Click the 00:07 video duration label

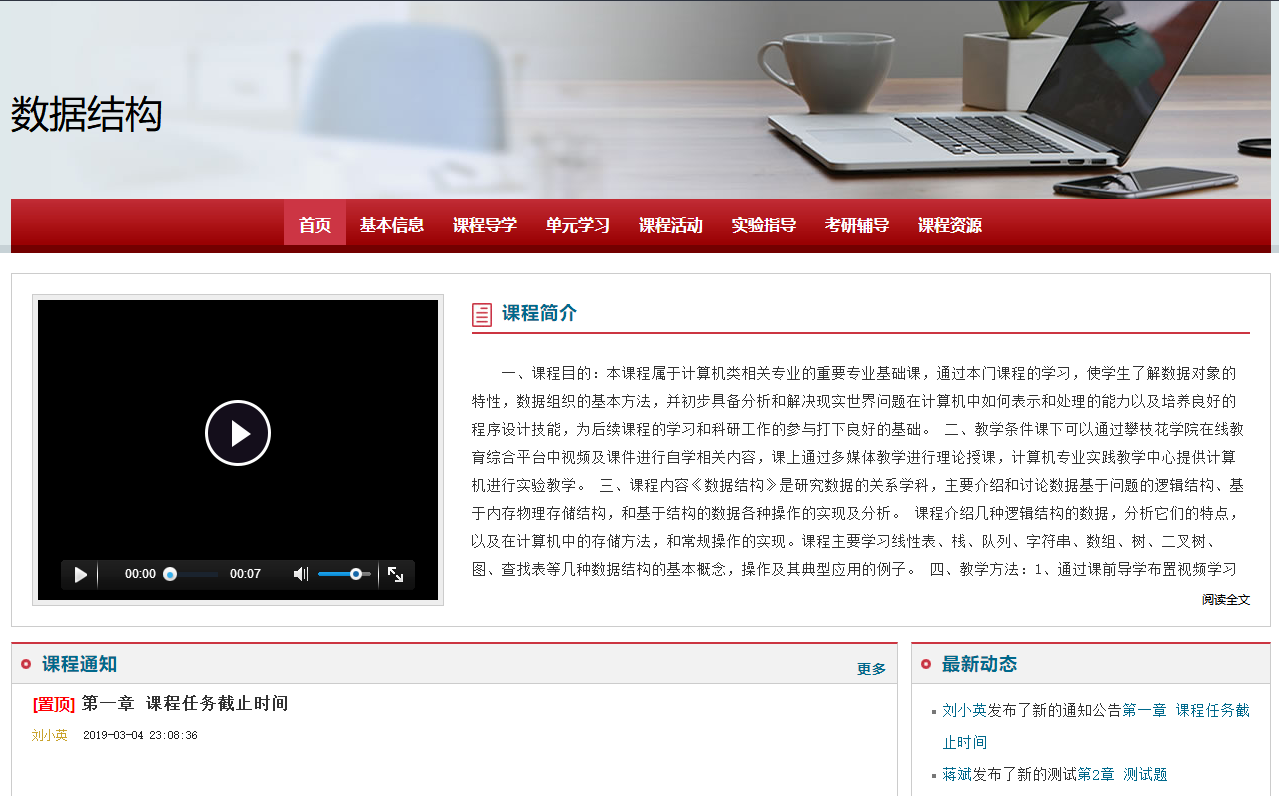[245, 574]
